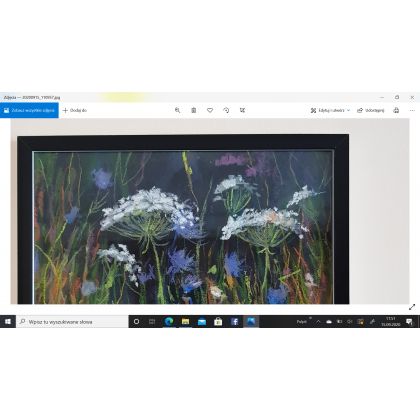
Task: Open File Explorer from the taskbar
Action: pos(186,322)
